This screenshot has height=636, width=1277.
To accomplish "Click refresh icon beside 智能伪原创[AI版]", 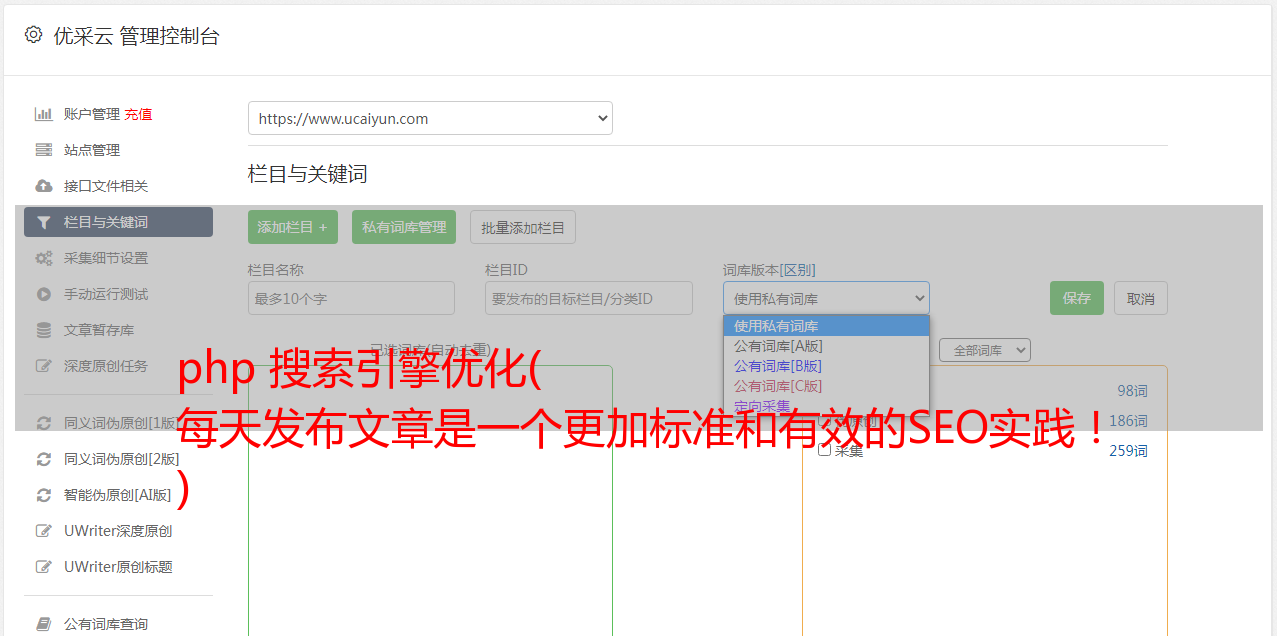I will coord(43,495).
